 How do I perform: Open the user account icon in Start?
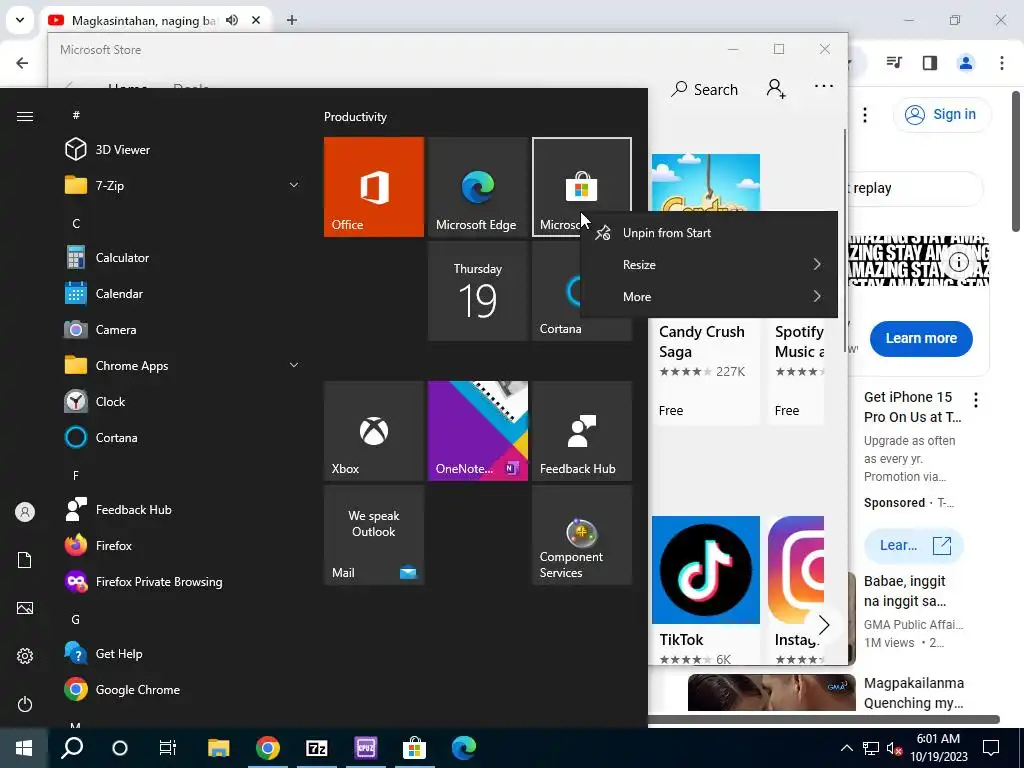point(25,512)
